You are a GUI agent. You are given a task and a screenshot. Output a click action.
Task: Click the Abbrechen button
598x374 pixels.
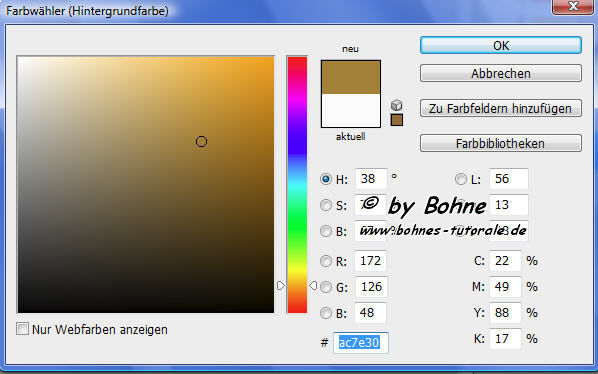(x=501, y=73)
